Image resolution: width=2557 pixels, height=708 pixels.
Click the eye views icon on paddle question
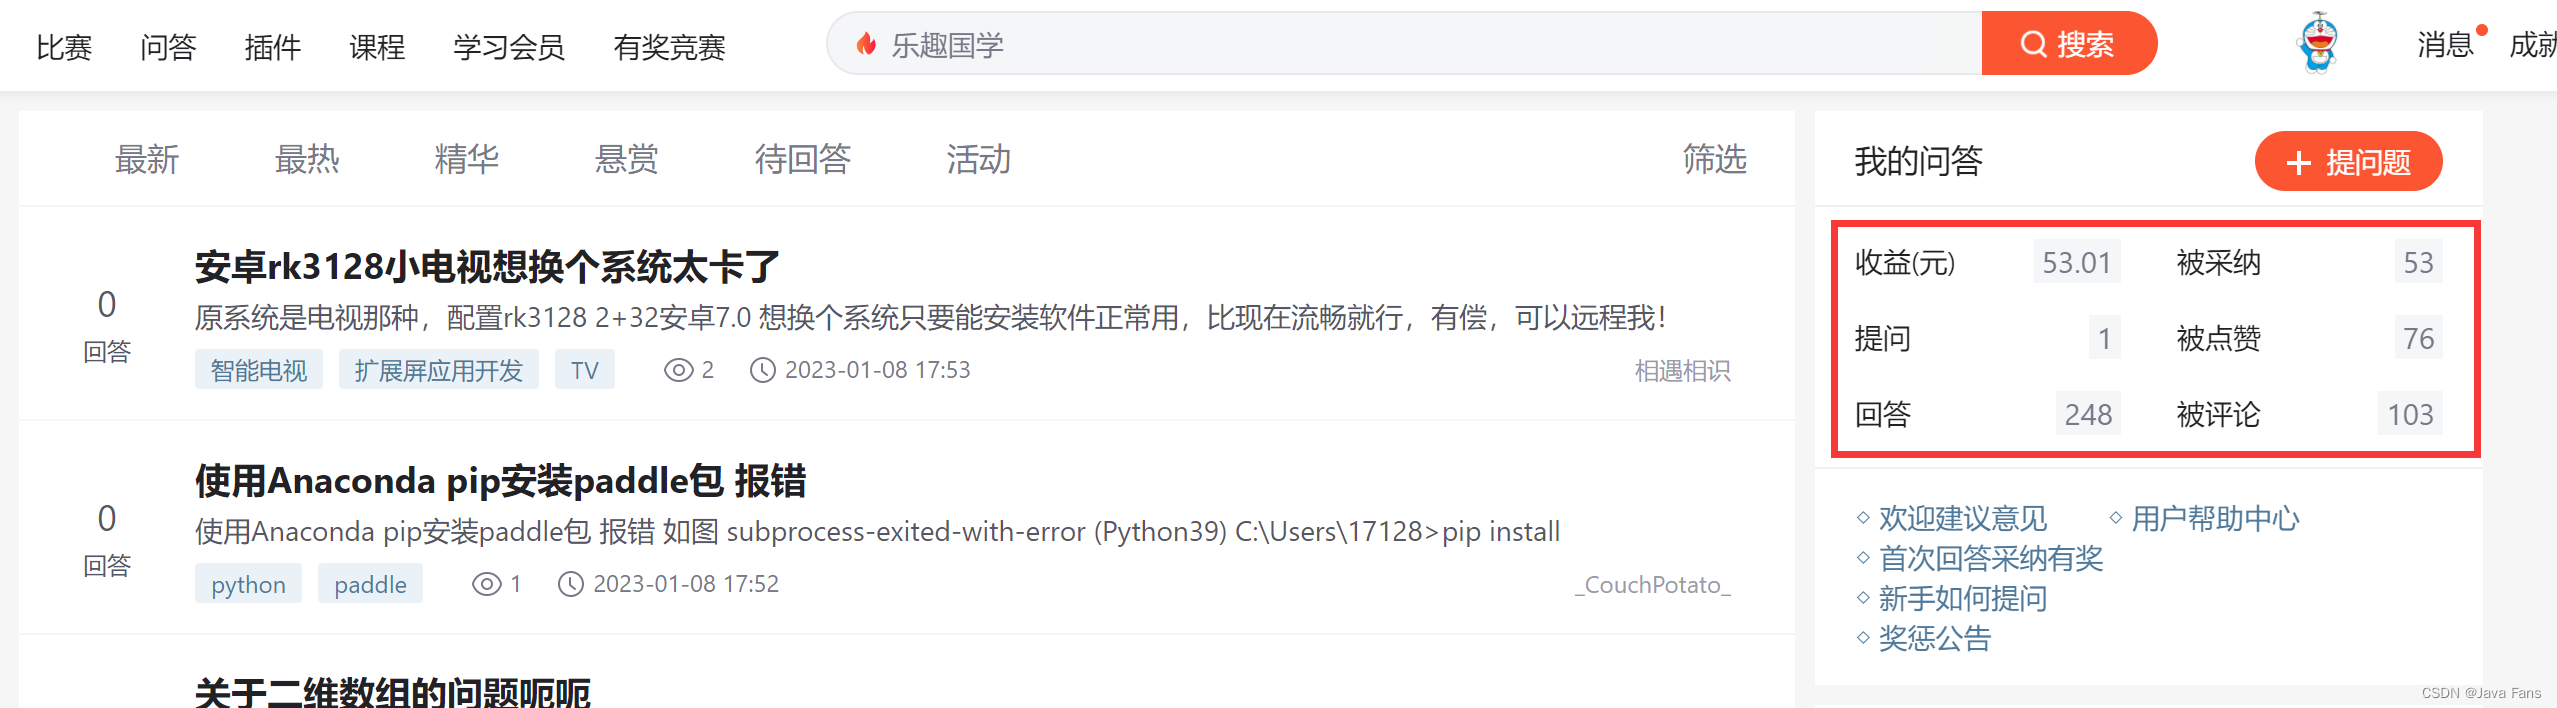(487, 584)
